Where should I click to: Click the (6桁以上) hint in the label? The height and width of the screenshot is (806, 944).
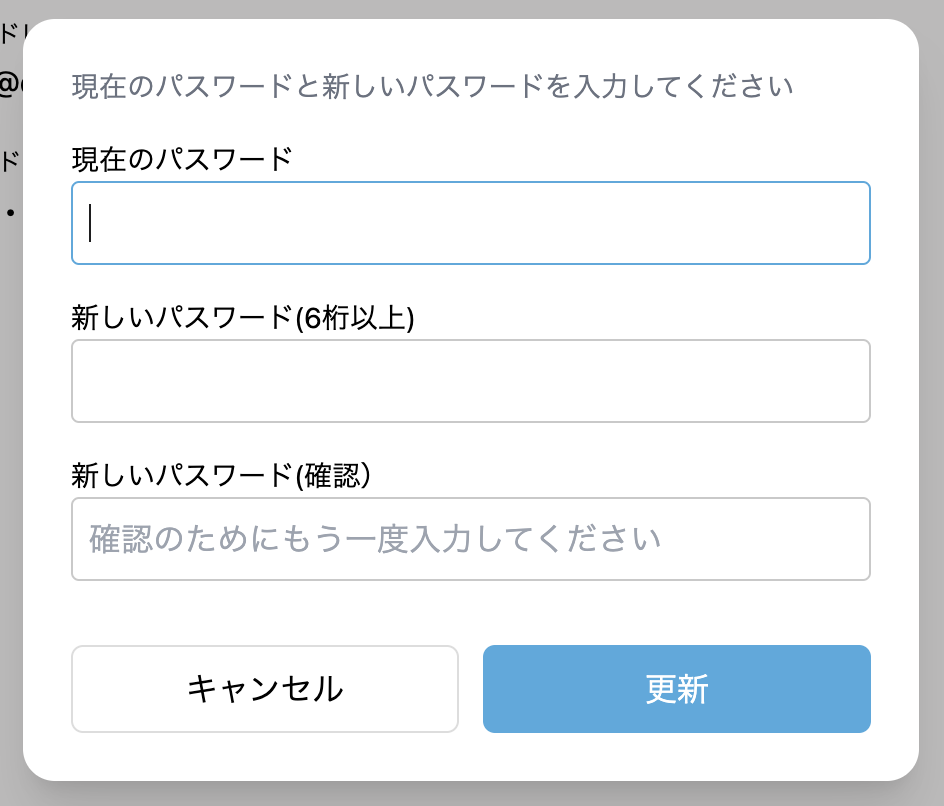pyautogui.click(x=354, y=317)
